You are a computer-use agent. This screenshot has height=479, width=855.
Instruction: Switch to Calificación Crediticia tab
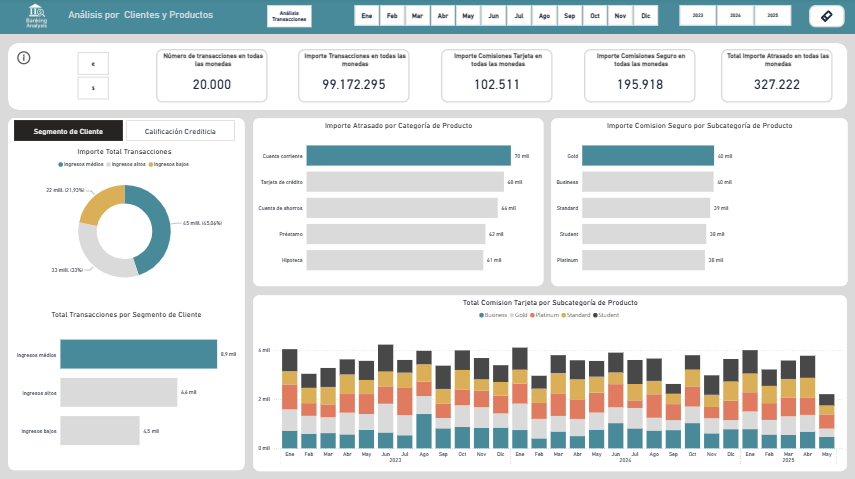point(180,131)
